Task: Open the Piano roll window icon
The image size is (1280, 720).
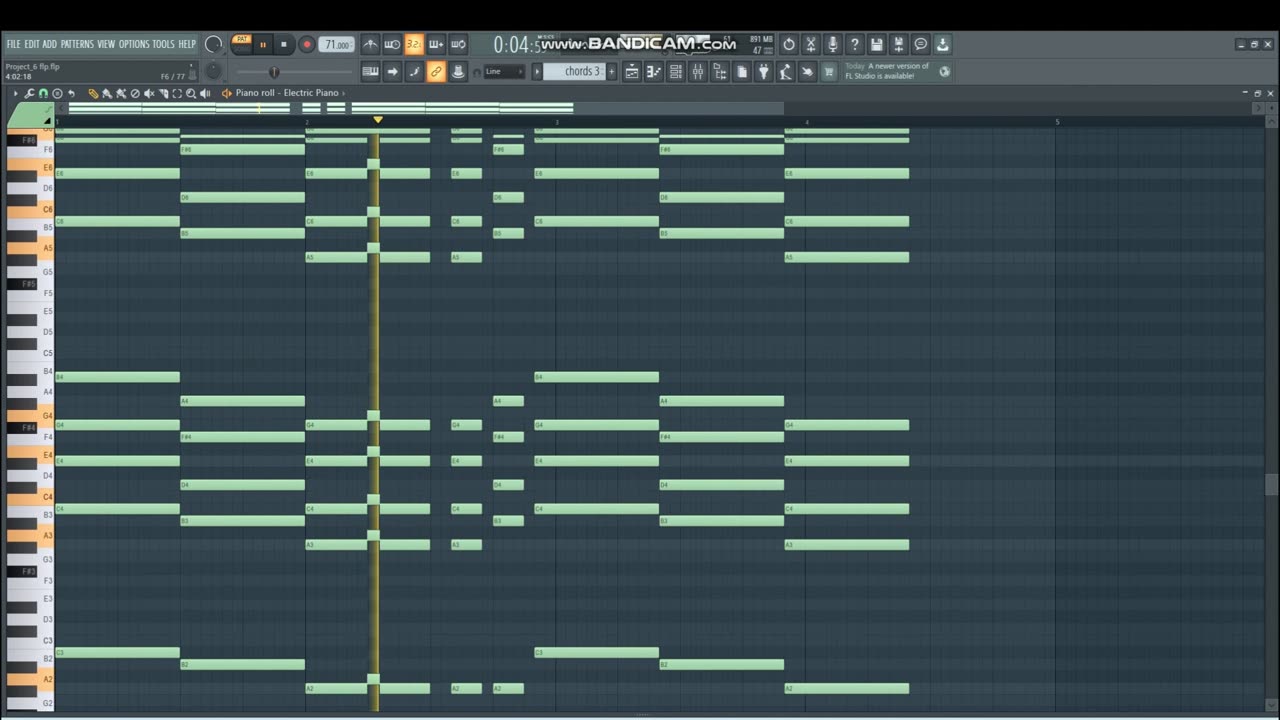Action: (x=654, y=71)
